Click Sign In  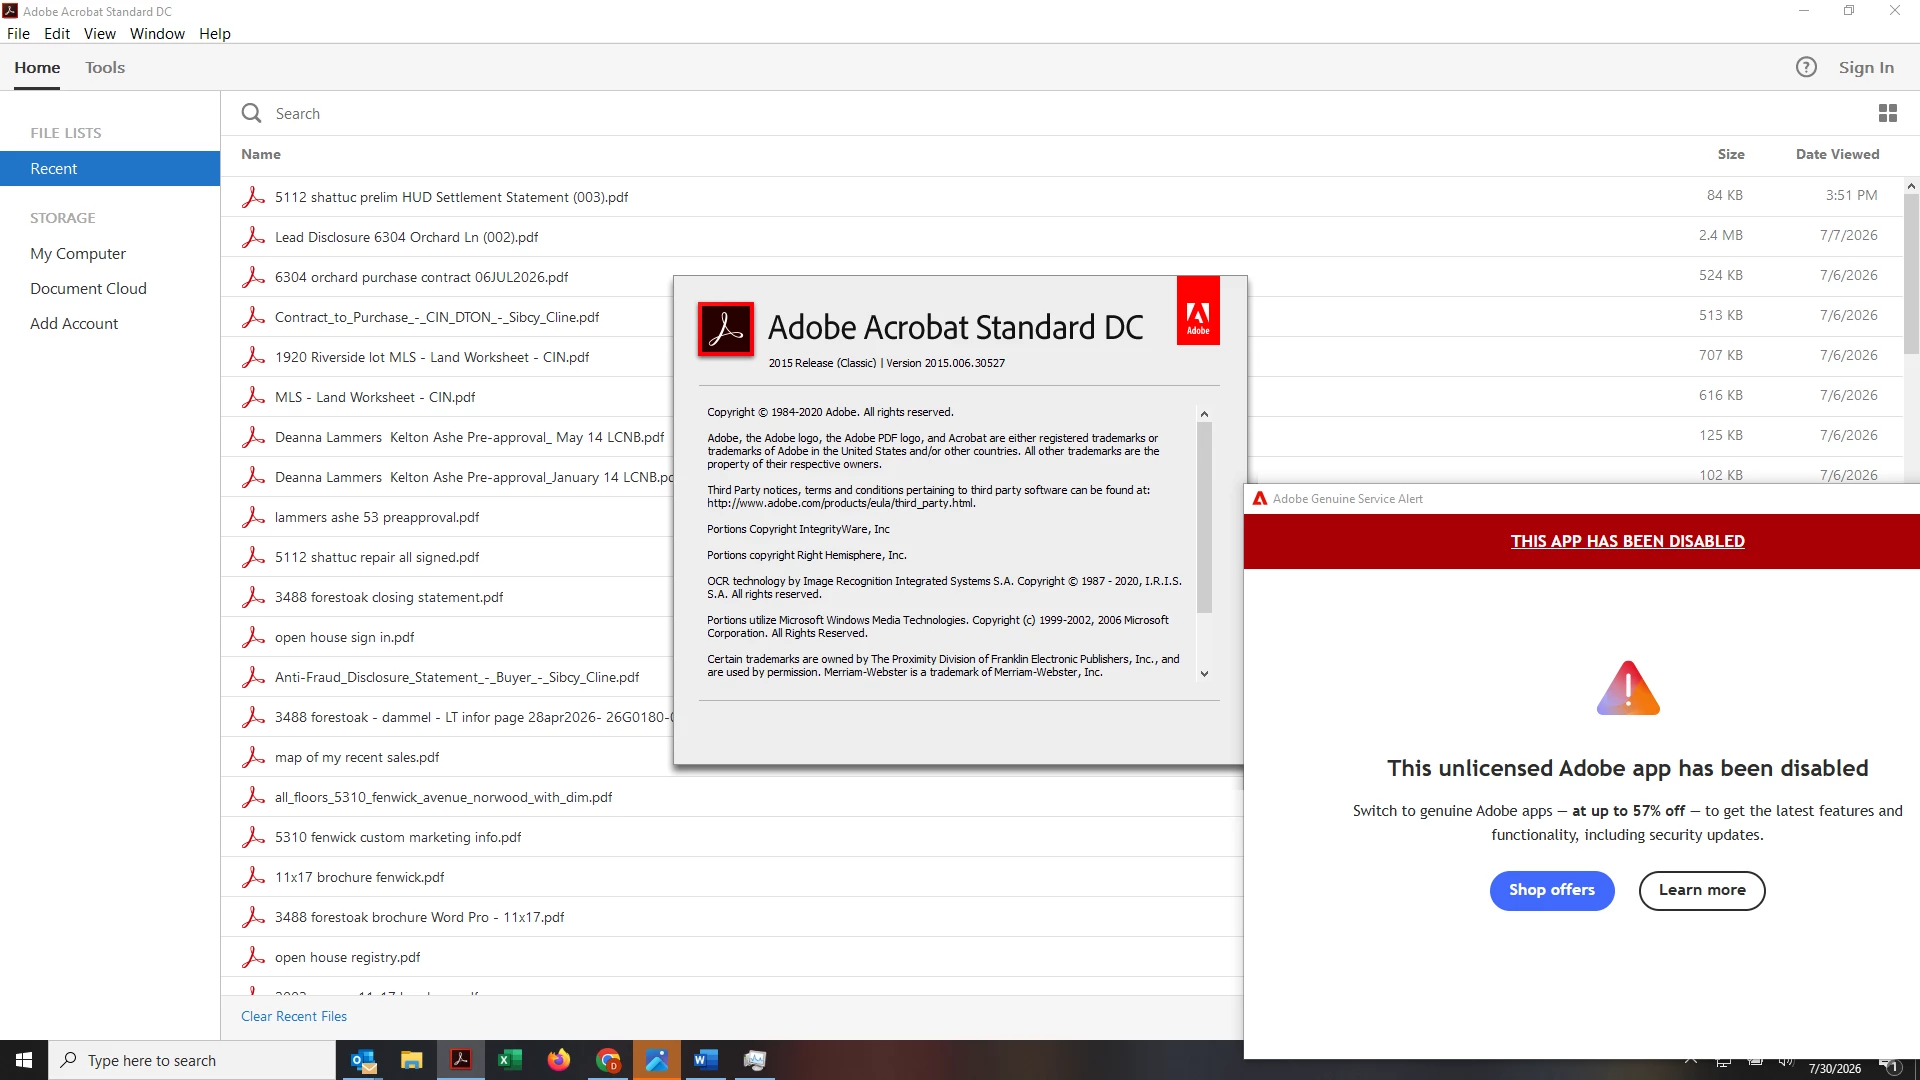(1866, 67)
